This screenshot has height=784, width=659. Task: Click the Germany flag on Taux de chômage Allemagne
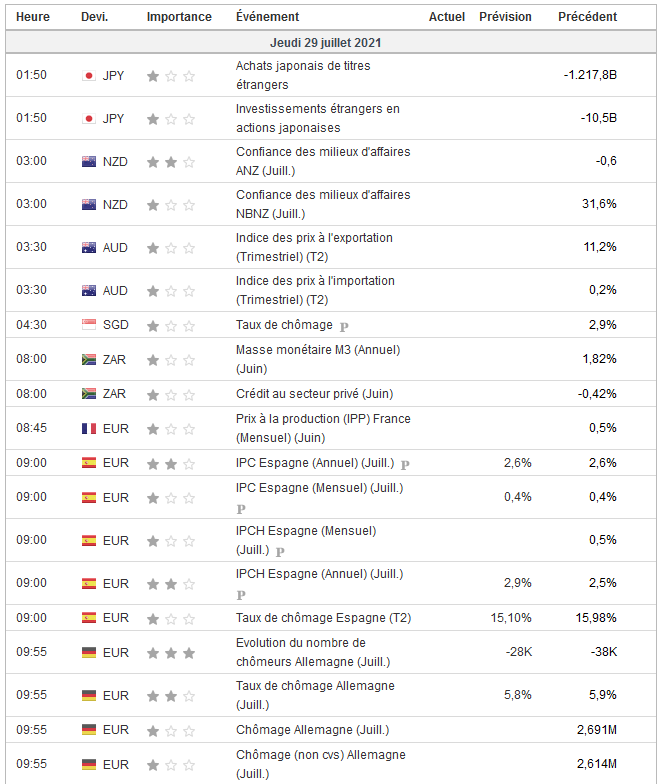88,695
